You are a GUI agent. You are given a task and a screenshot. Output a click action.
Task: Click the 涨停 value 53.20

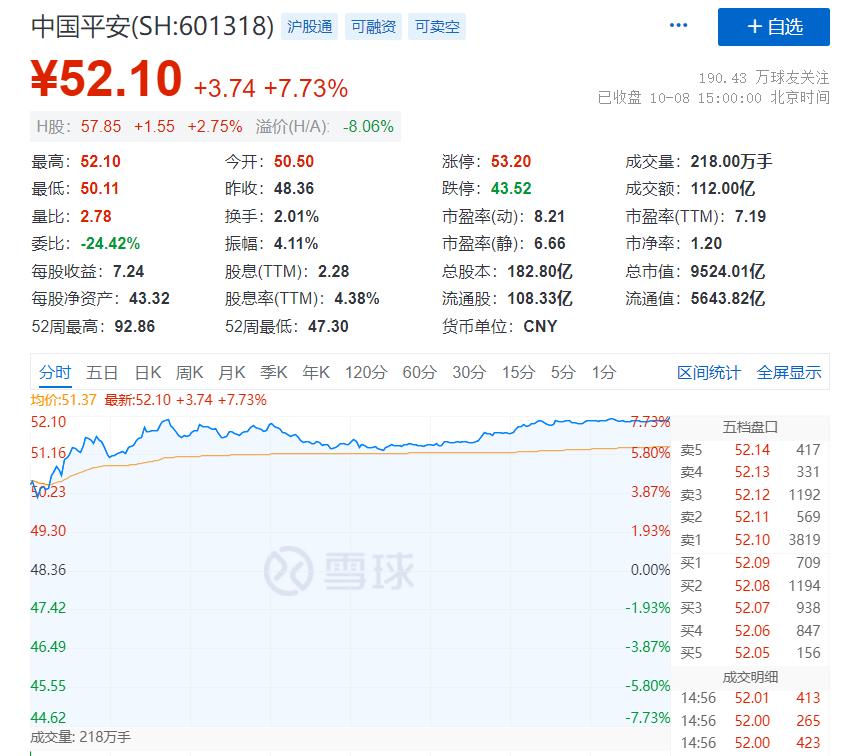pyautogui.click(x=511, y=162)
